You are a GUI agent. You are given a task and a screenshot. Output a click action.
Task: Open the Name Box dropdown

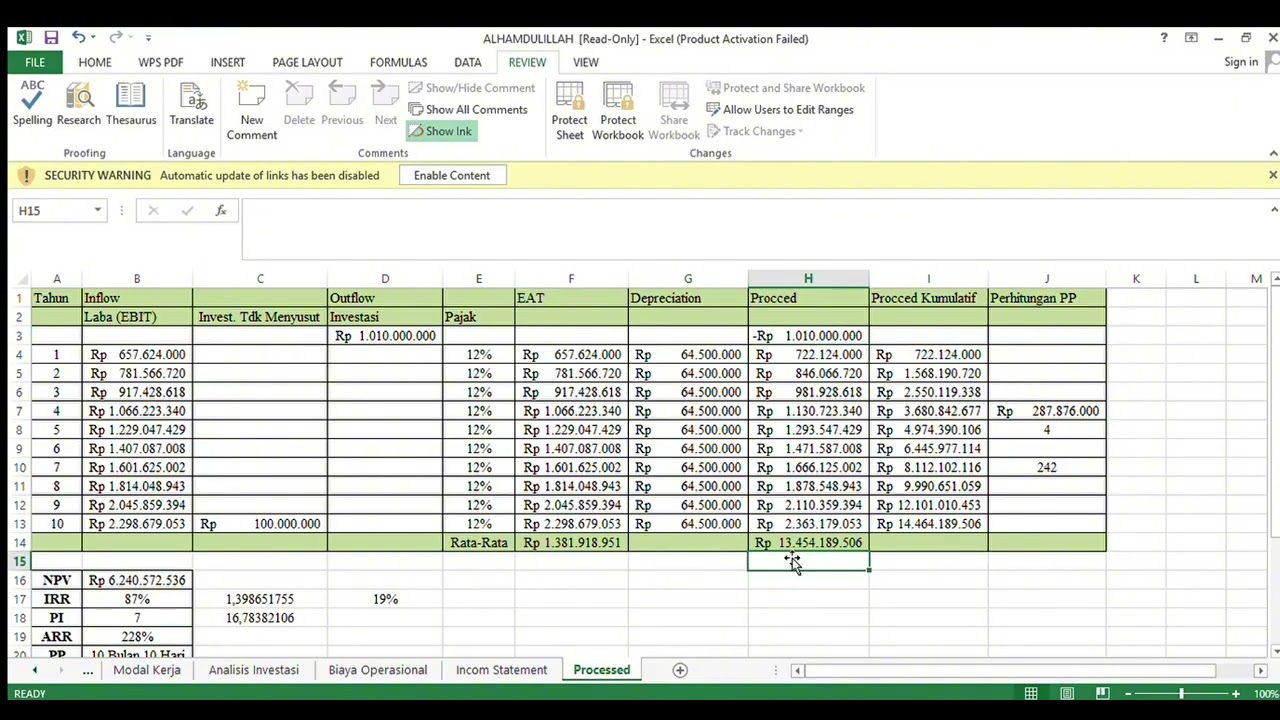point(97,211)
